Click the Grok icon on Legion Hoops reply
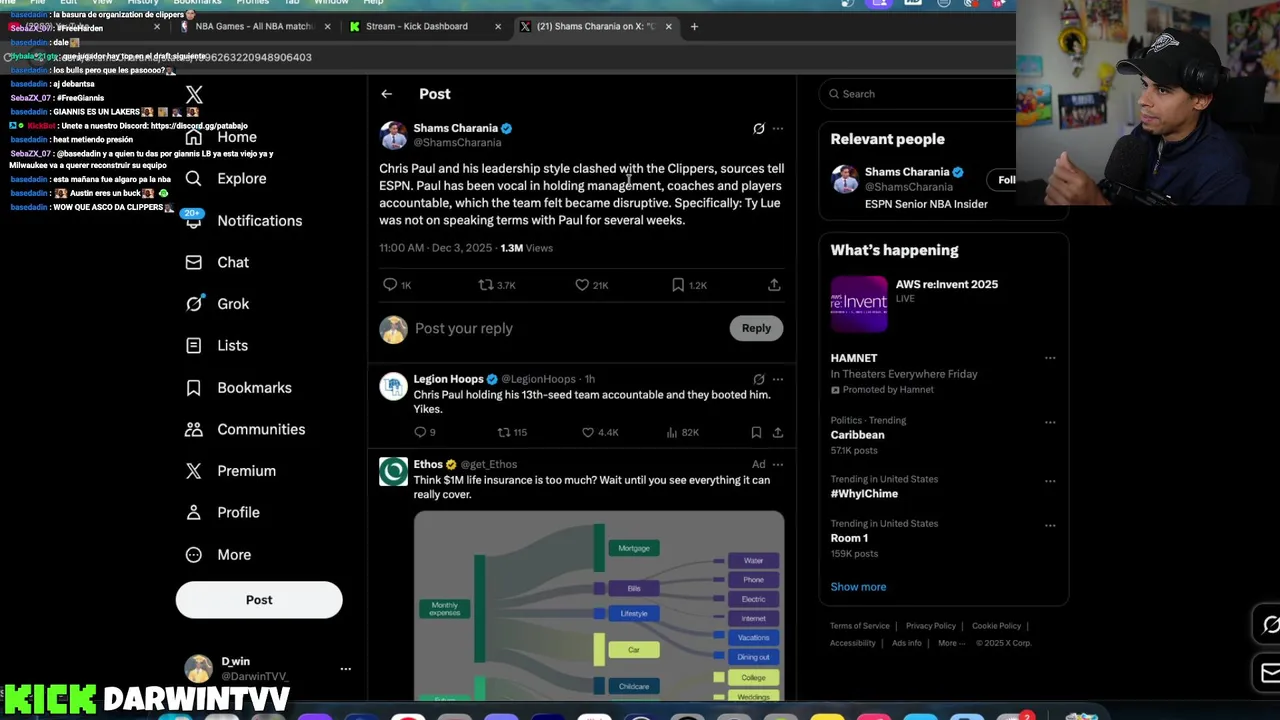 [759, 380]
